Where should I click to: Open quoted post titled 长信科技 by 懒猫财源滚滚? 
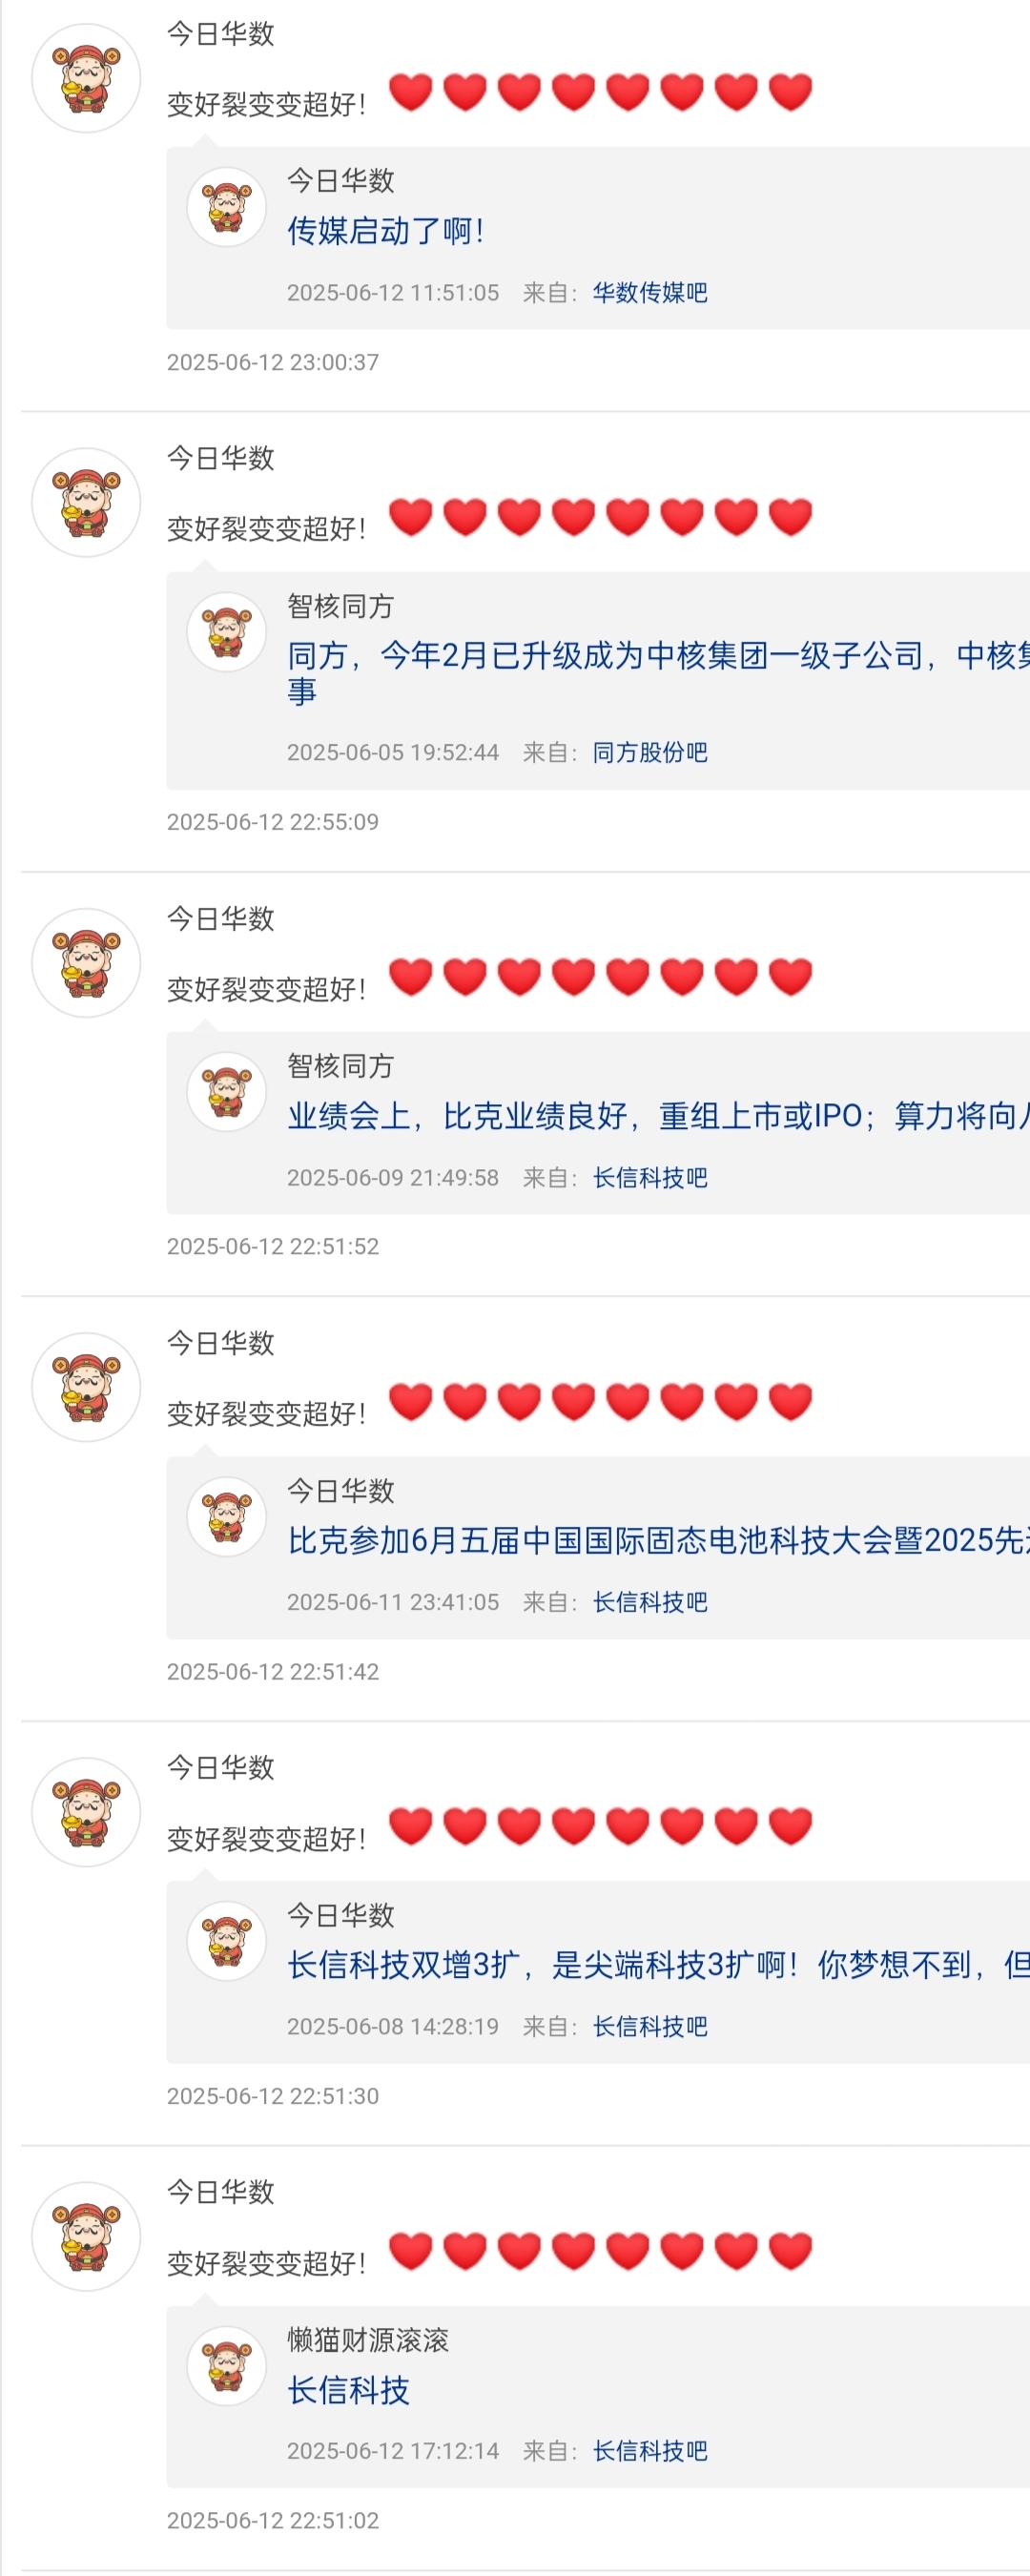tap(348, 2391)
